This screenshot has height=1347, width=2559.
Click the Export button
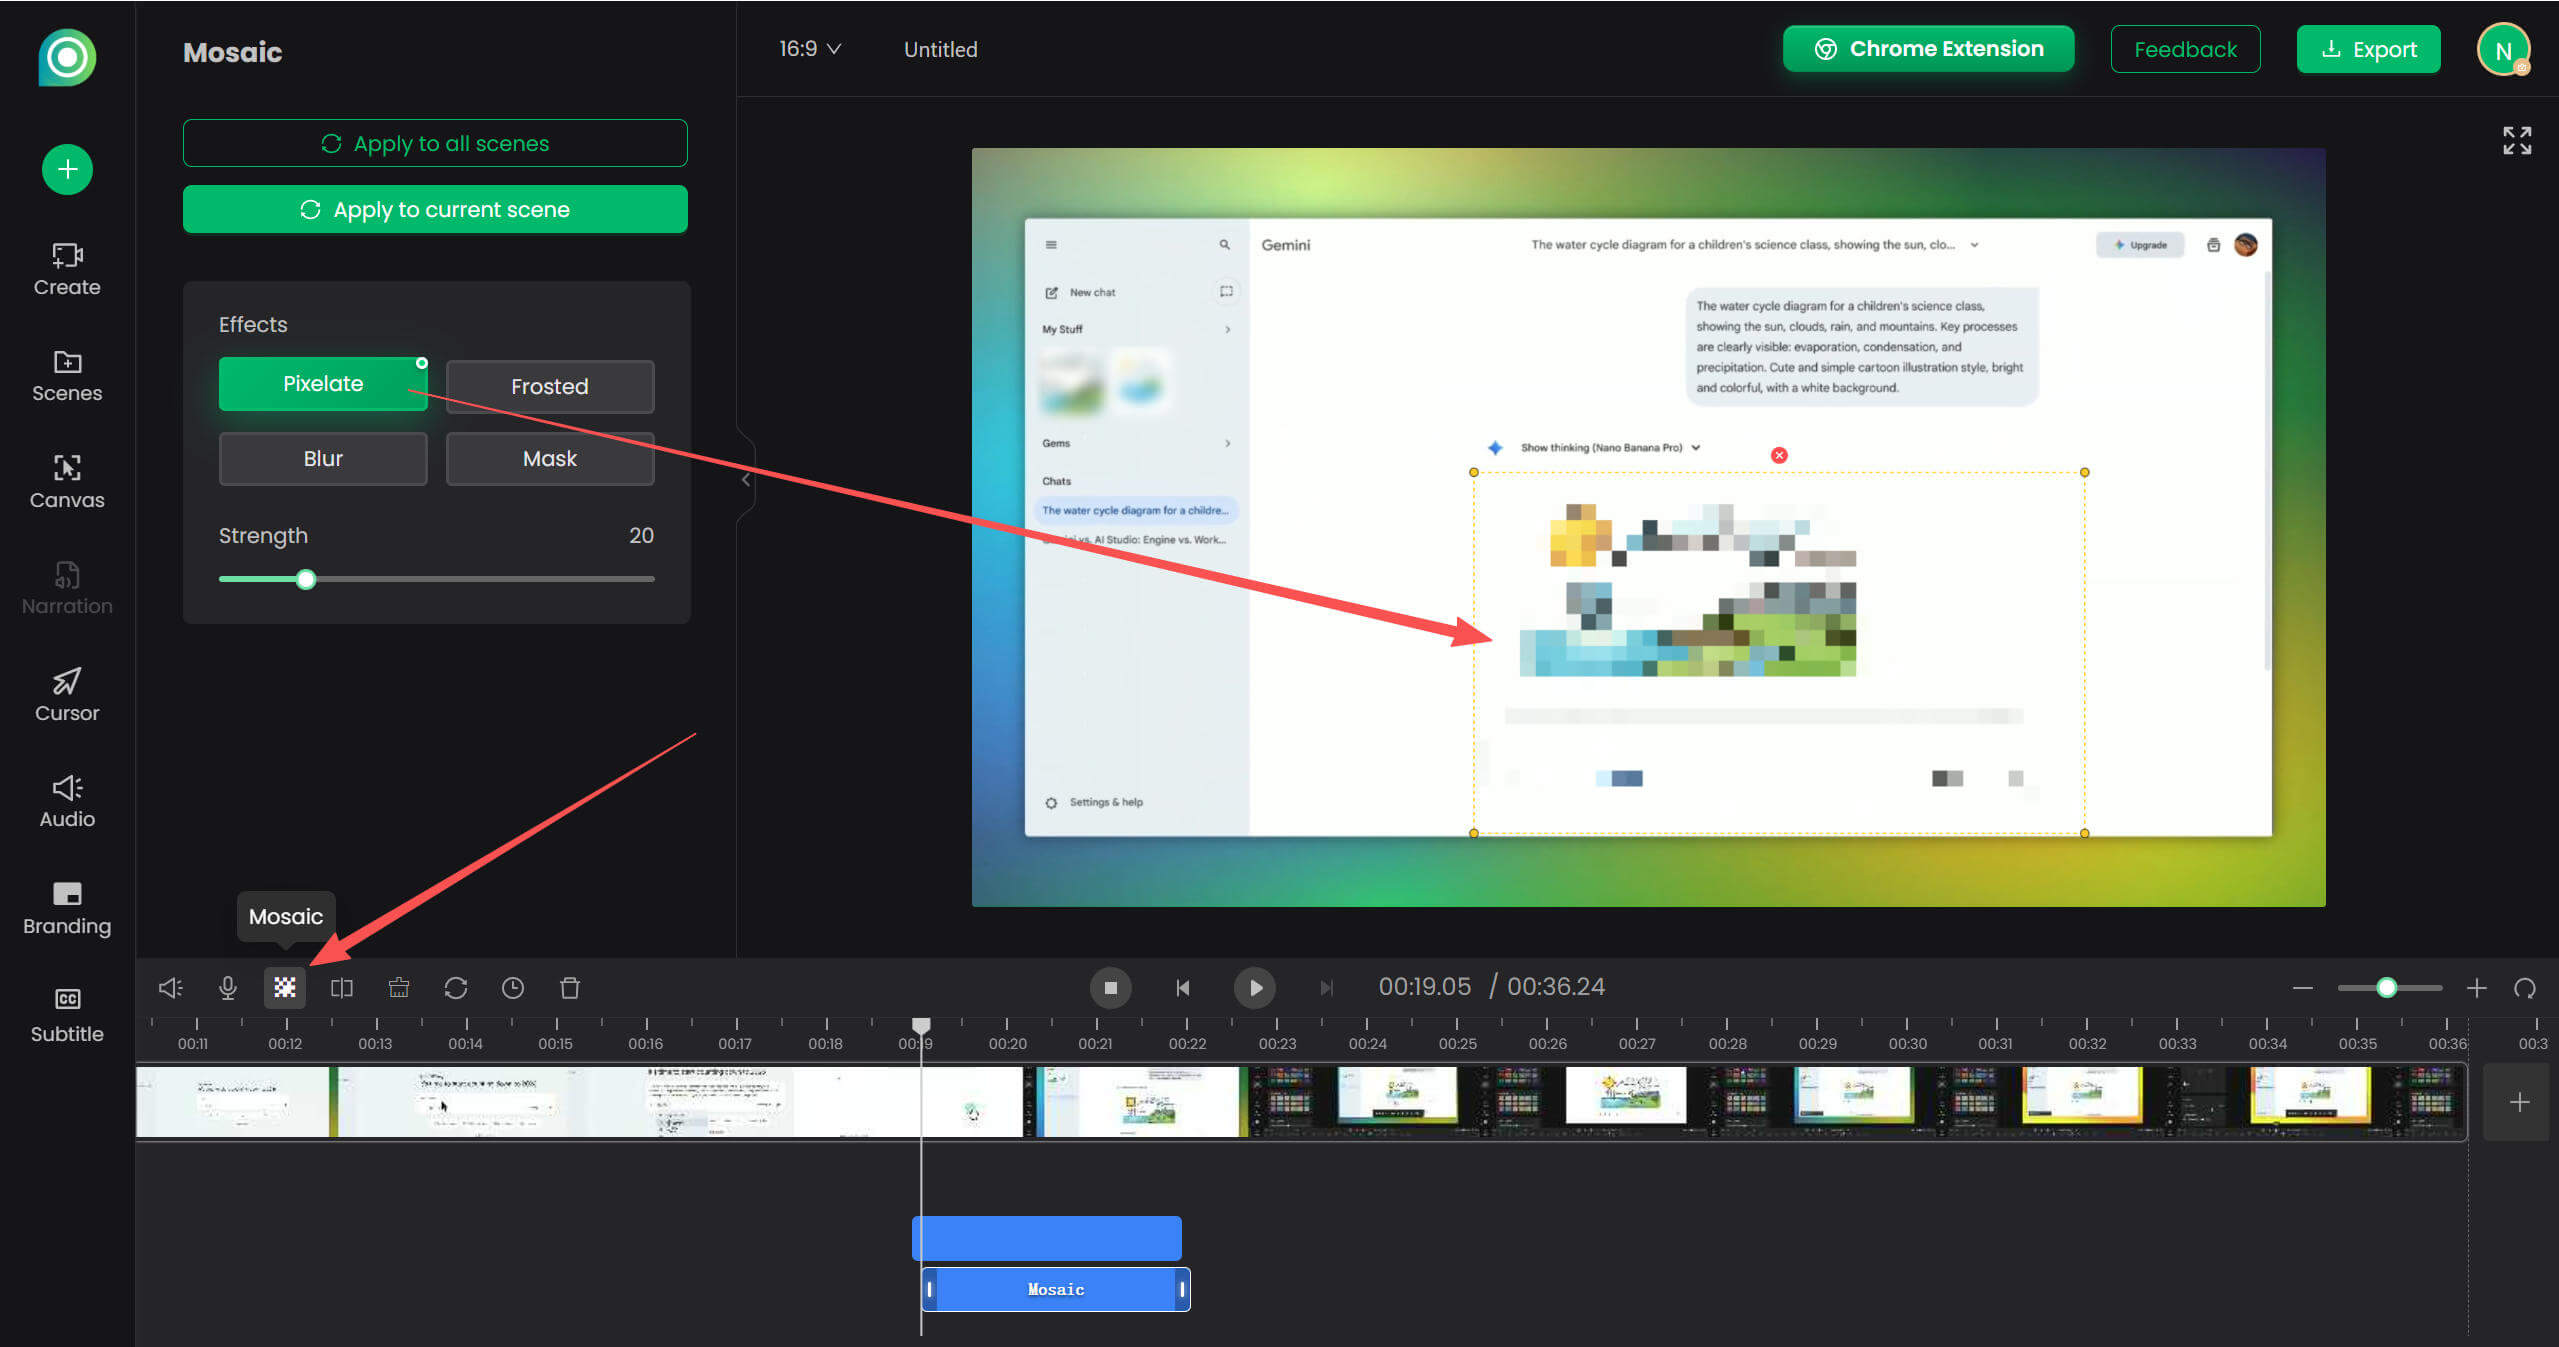[x=2368, y=49]
